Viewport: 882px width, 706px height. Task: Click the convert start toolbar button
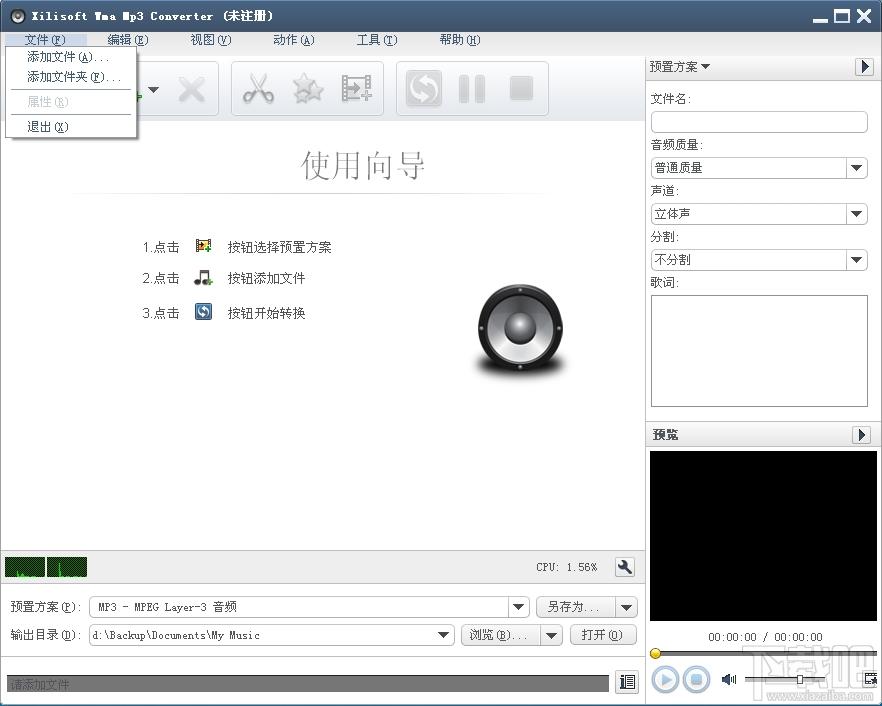(x=424, y=88)
